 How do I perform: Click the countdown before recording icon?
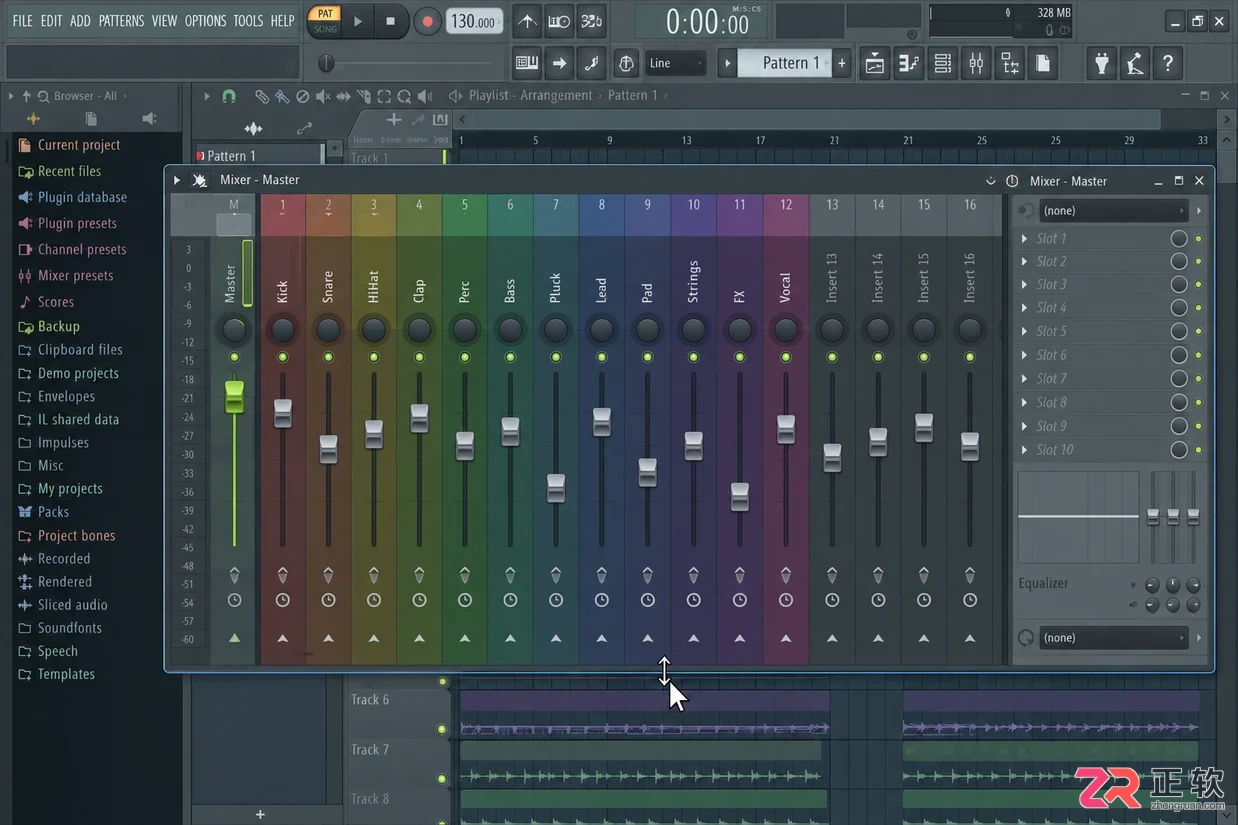[560, 21]
